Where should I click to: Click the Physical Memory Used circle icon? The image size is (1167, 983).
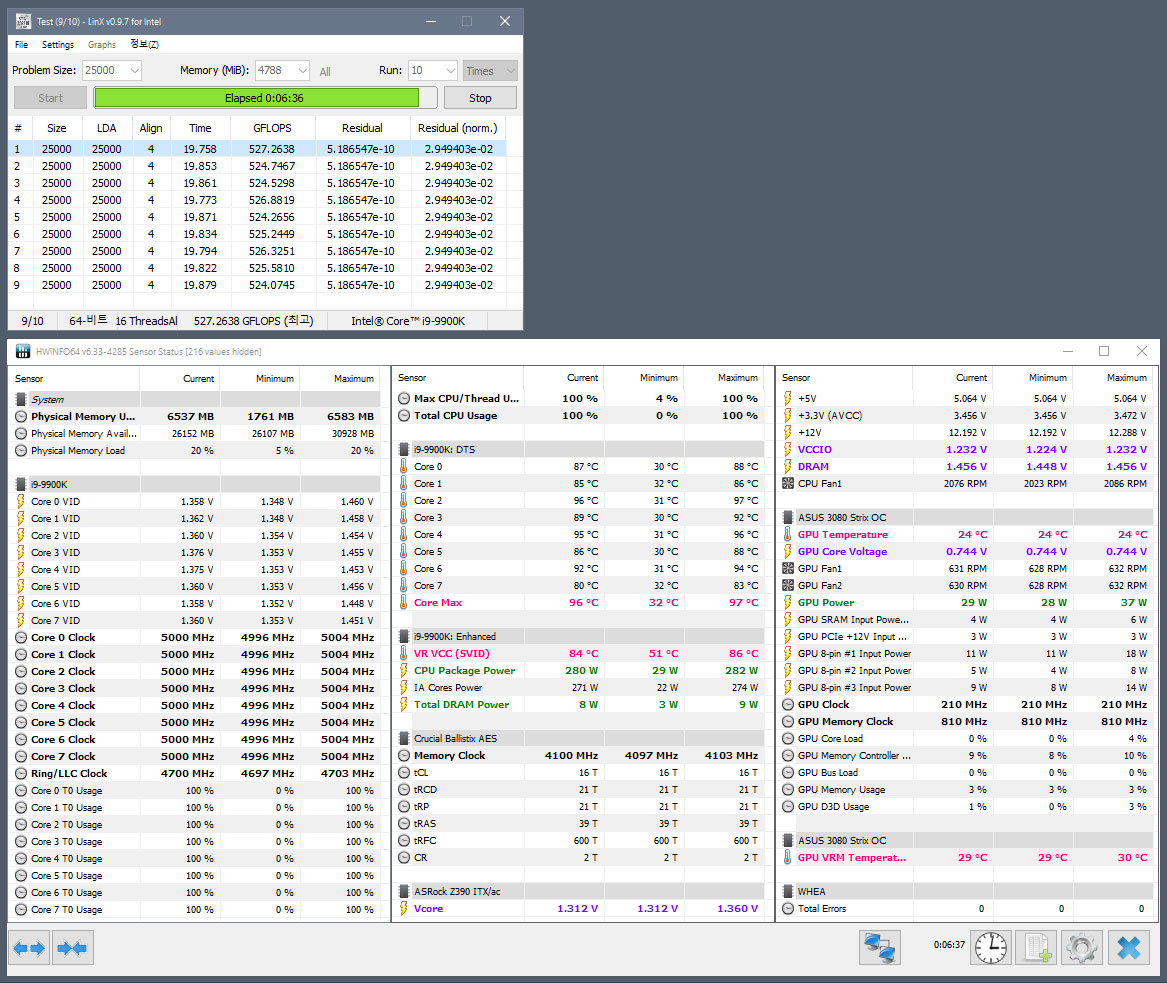[21, 417]
